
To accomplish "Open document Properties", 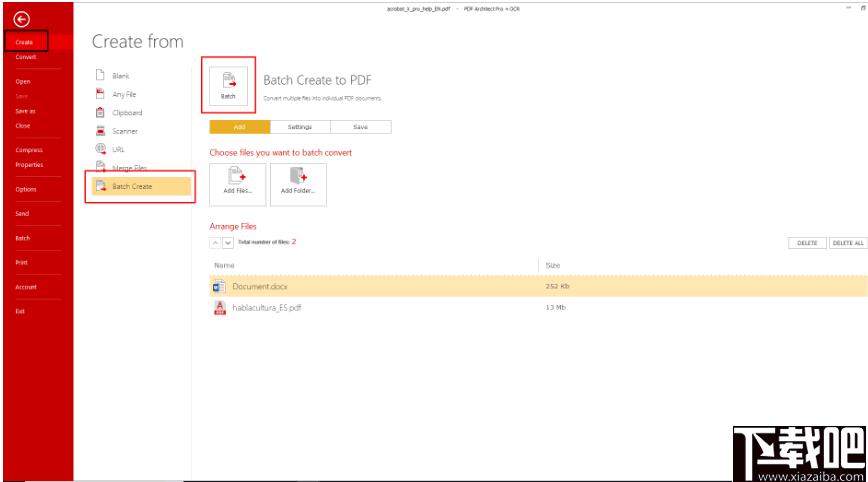I will [29, 164].
